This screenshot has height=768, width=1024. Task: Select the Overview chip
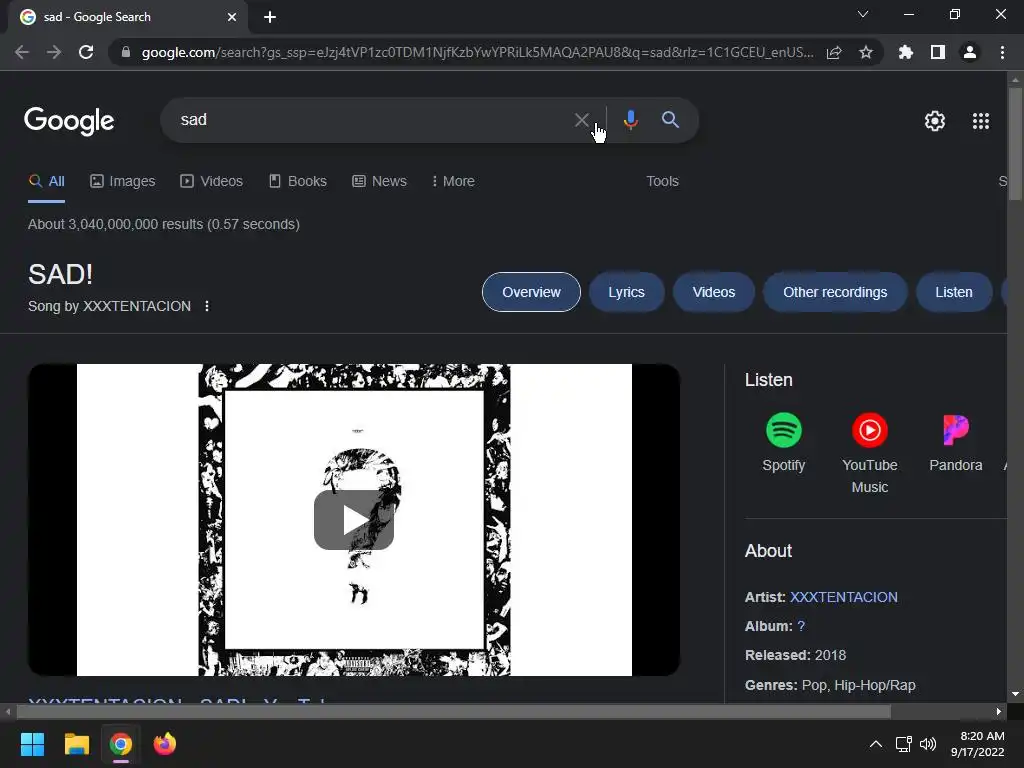pos(531,292)
